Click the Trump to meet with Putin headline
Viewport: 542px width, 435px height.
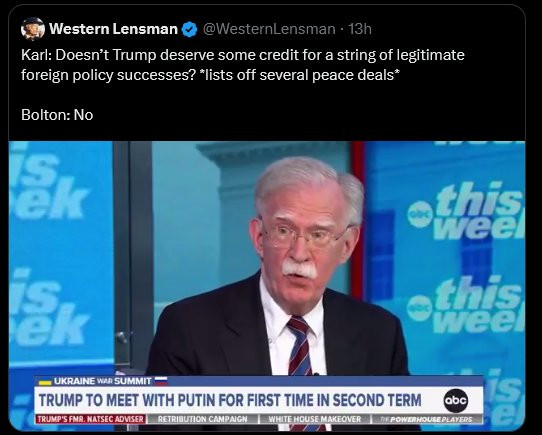tap(230, 400)
